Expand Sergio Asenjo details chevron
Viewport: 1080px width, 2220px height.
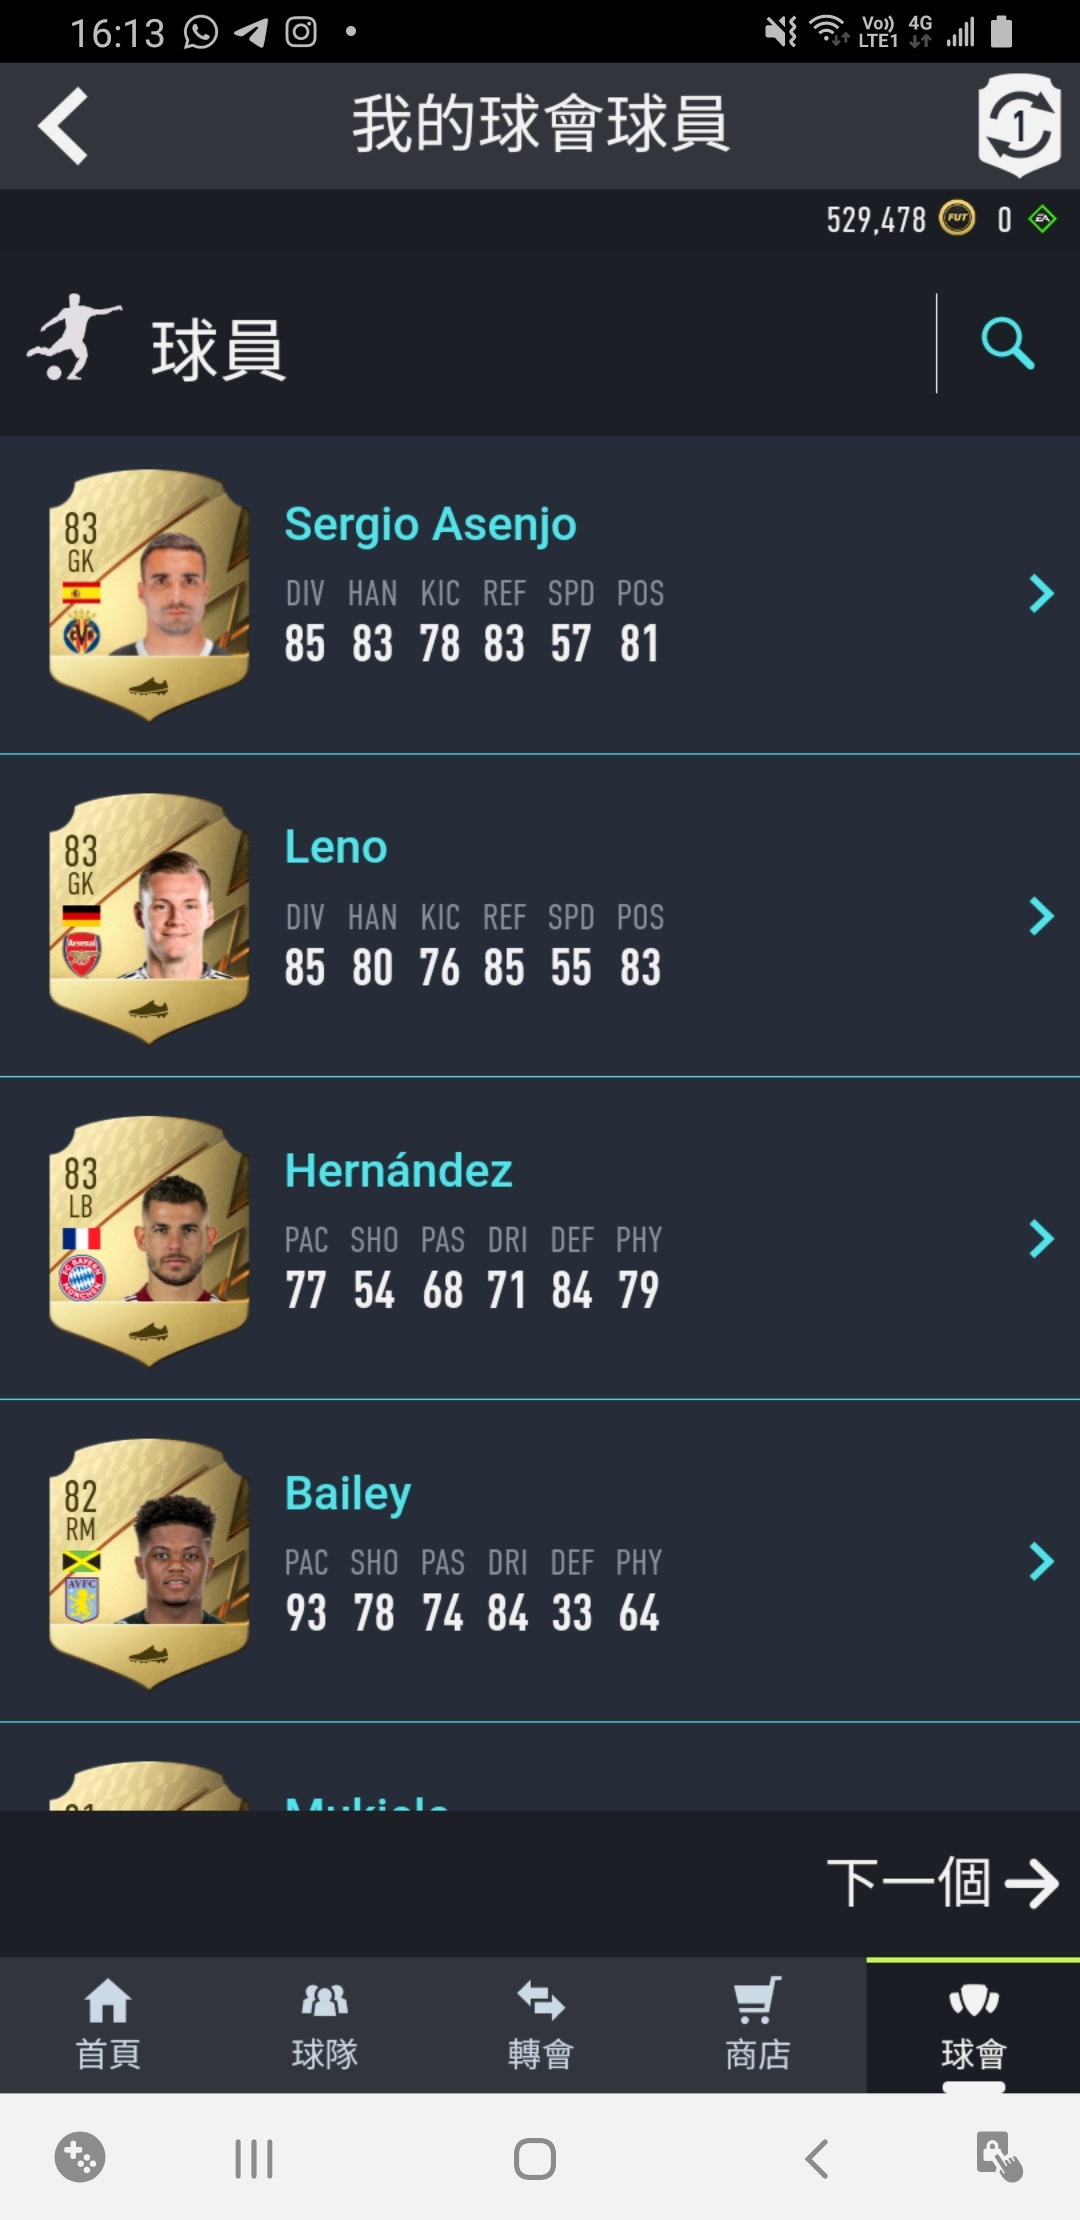(1041, 594)
